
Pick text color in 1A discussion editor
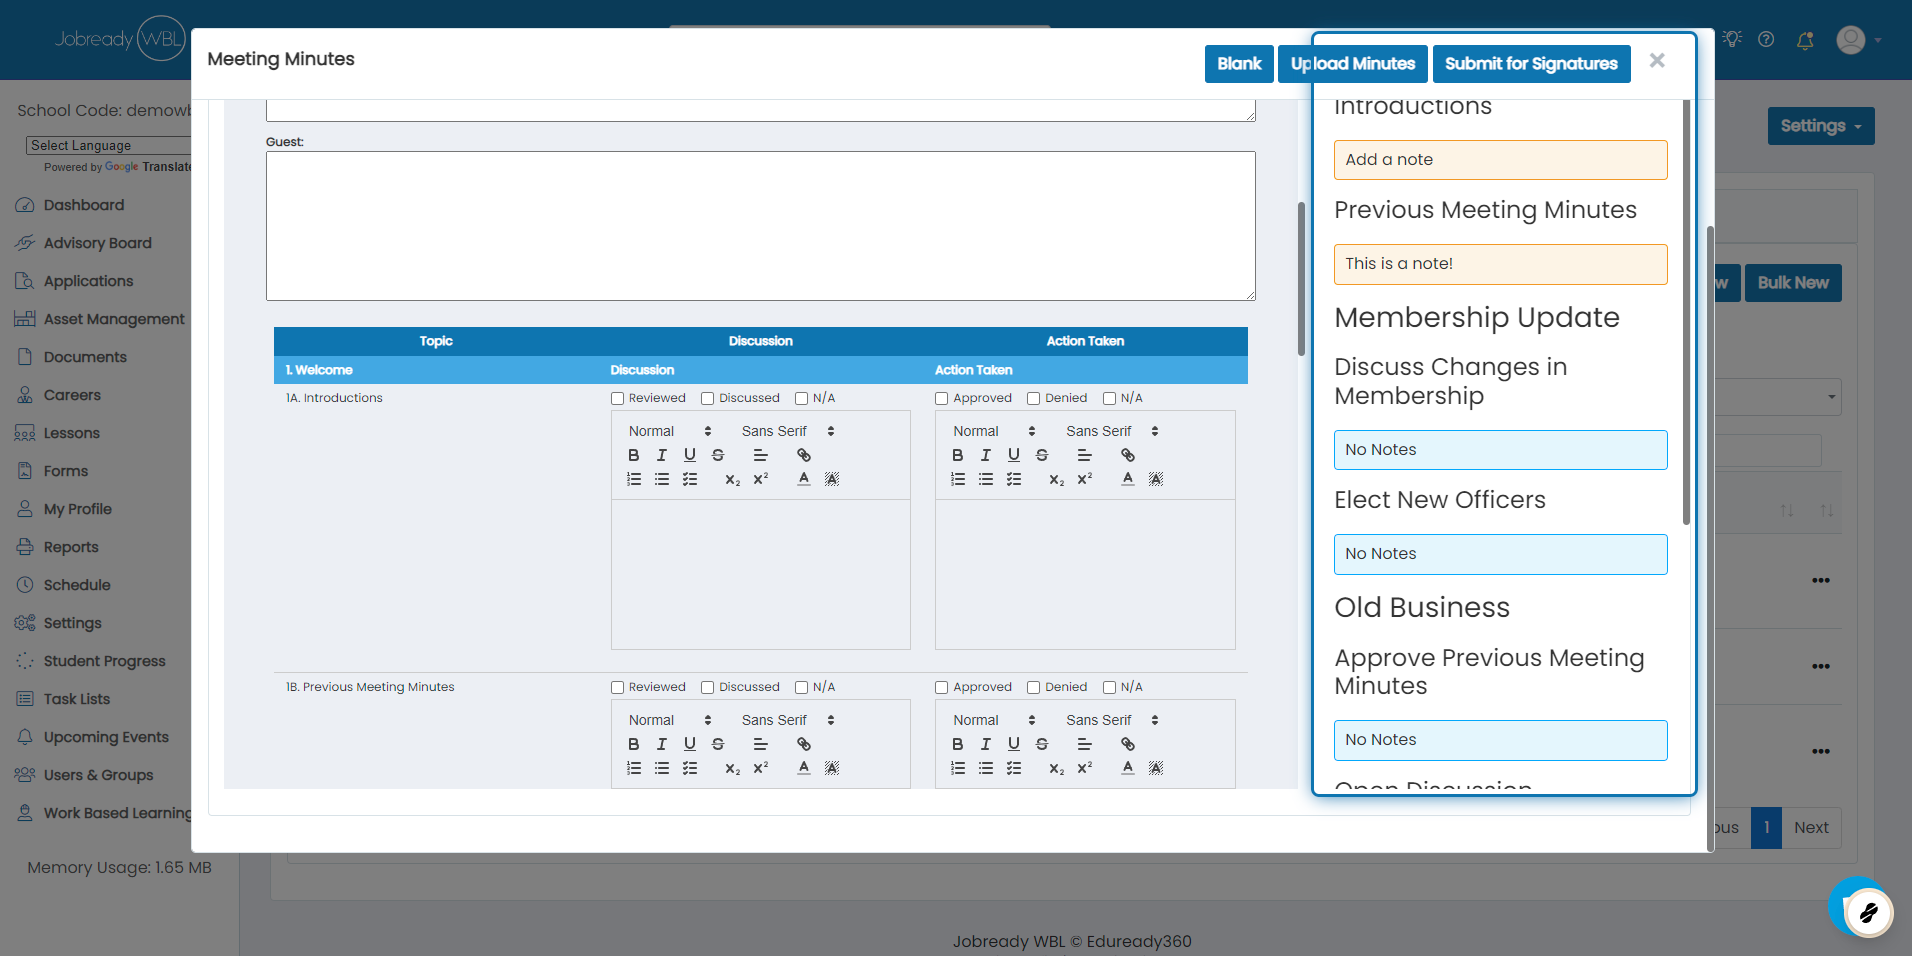tap(803, 479)
